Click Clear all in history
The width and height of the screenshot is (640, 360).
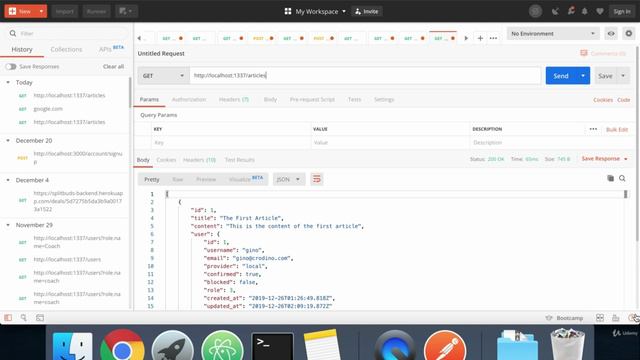[113, 67]
